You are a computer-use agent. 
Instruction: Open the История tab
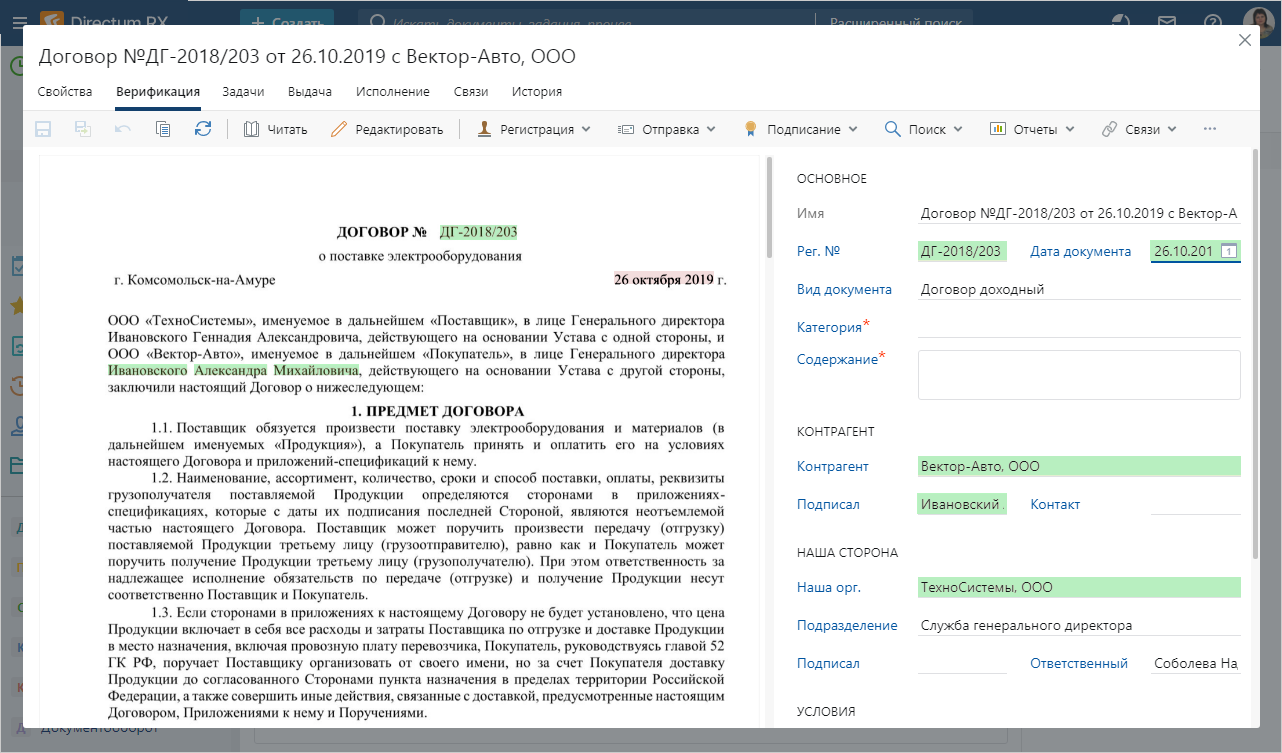(537, 91)
